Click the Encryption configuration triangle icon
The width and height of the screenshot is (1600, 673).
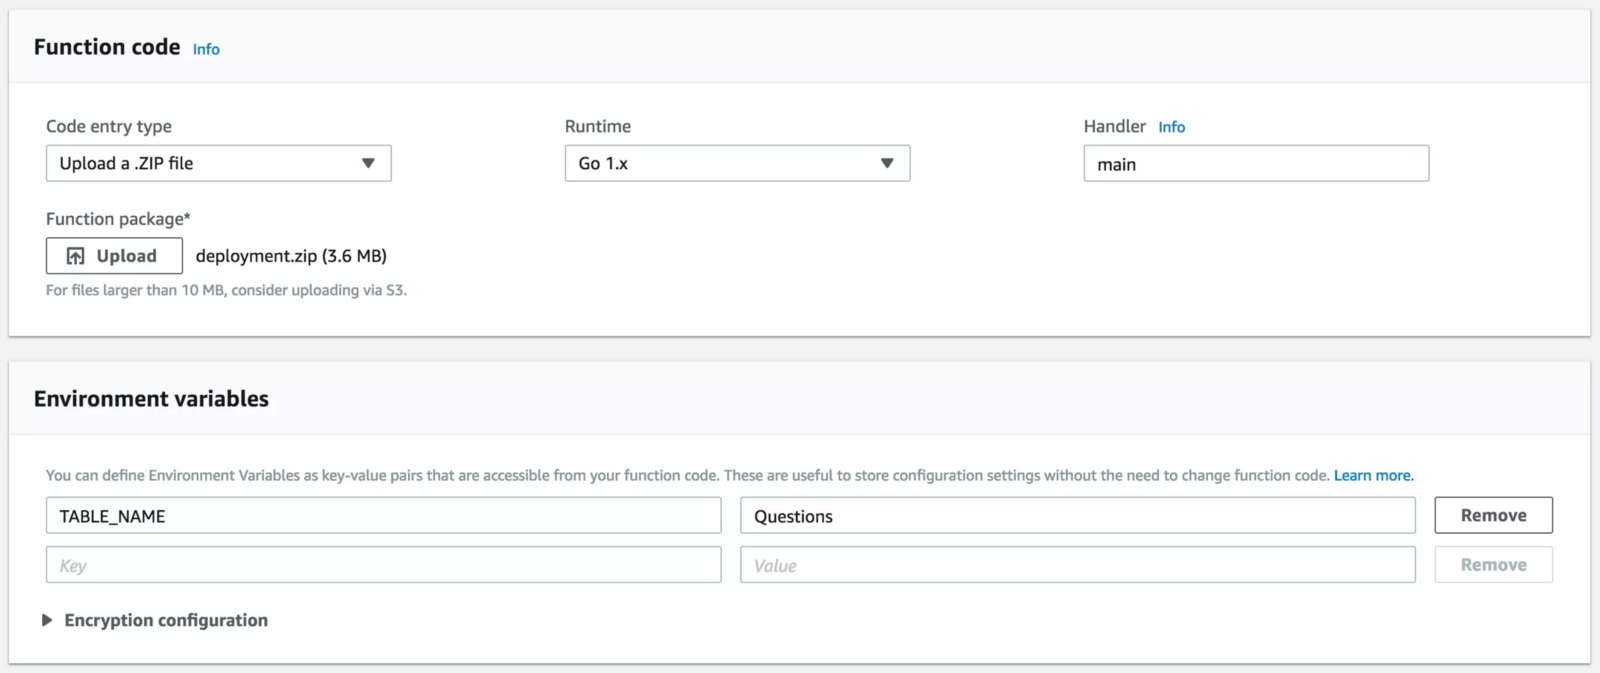pyautogui.click(x=47, y=620)
